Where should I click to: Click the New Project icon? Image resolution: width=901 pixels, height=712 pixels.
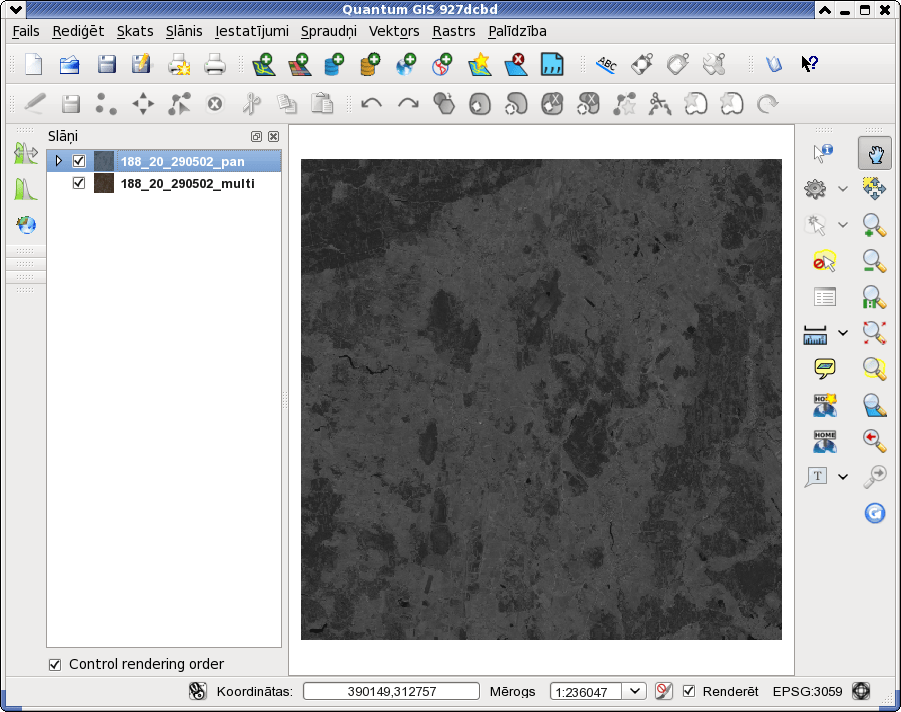coord(34,64)
